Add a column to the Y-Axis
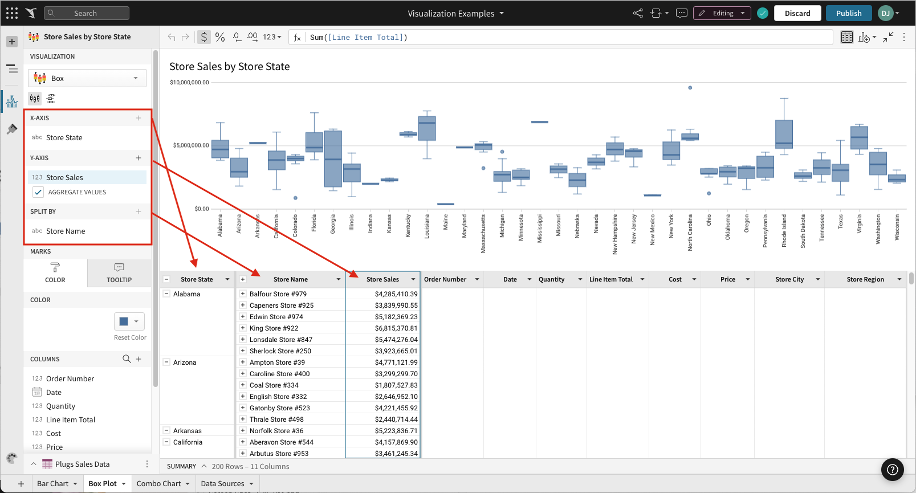Image resolution: width=916 pixels, height=494 pixels. point(138,158)
